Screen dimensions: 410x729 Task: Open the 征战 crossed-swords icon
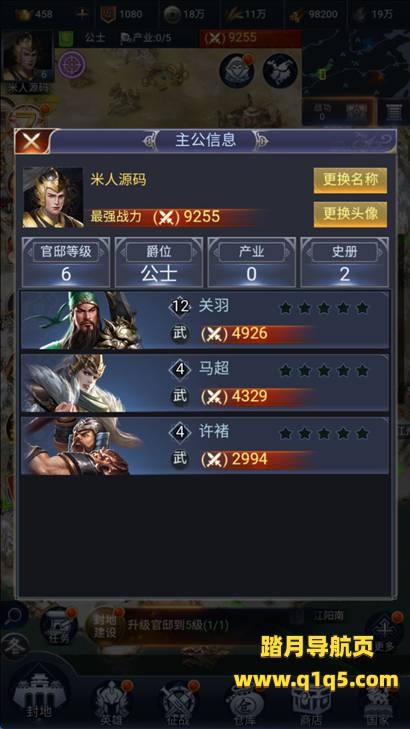click(179, 702)
